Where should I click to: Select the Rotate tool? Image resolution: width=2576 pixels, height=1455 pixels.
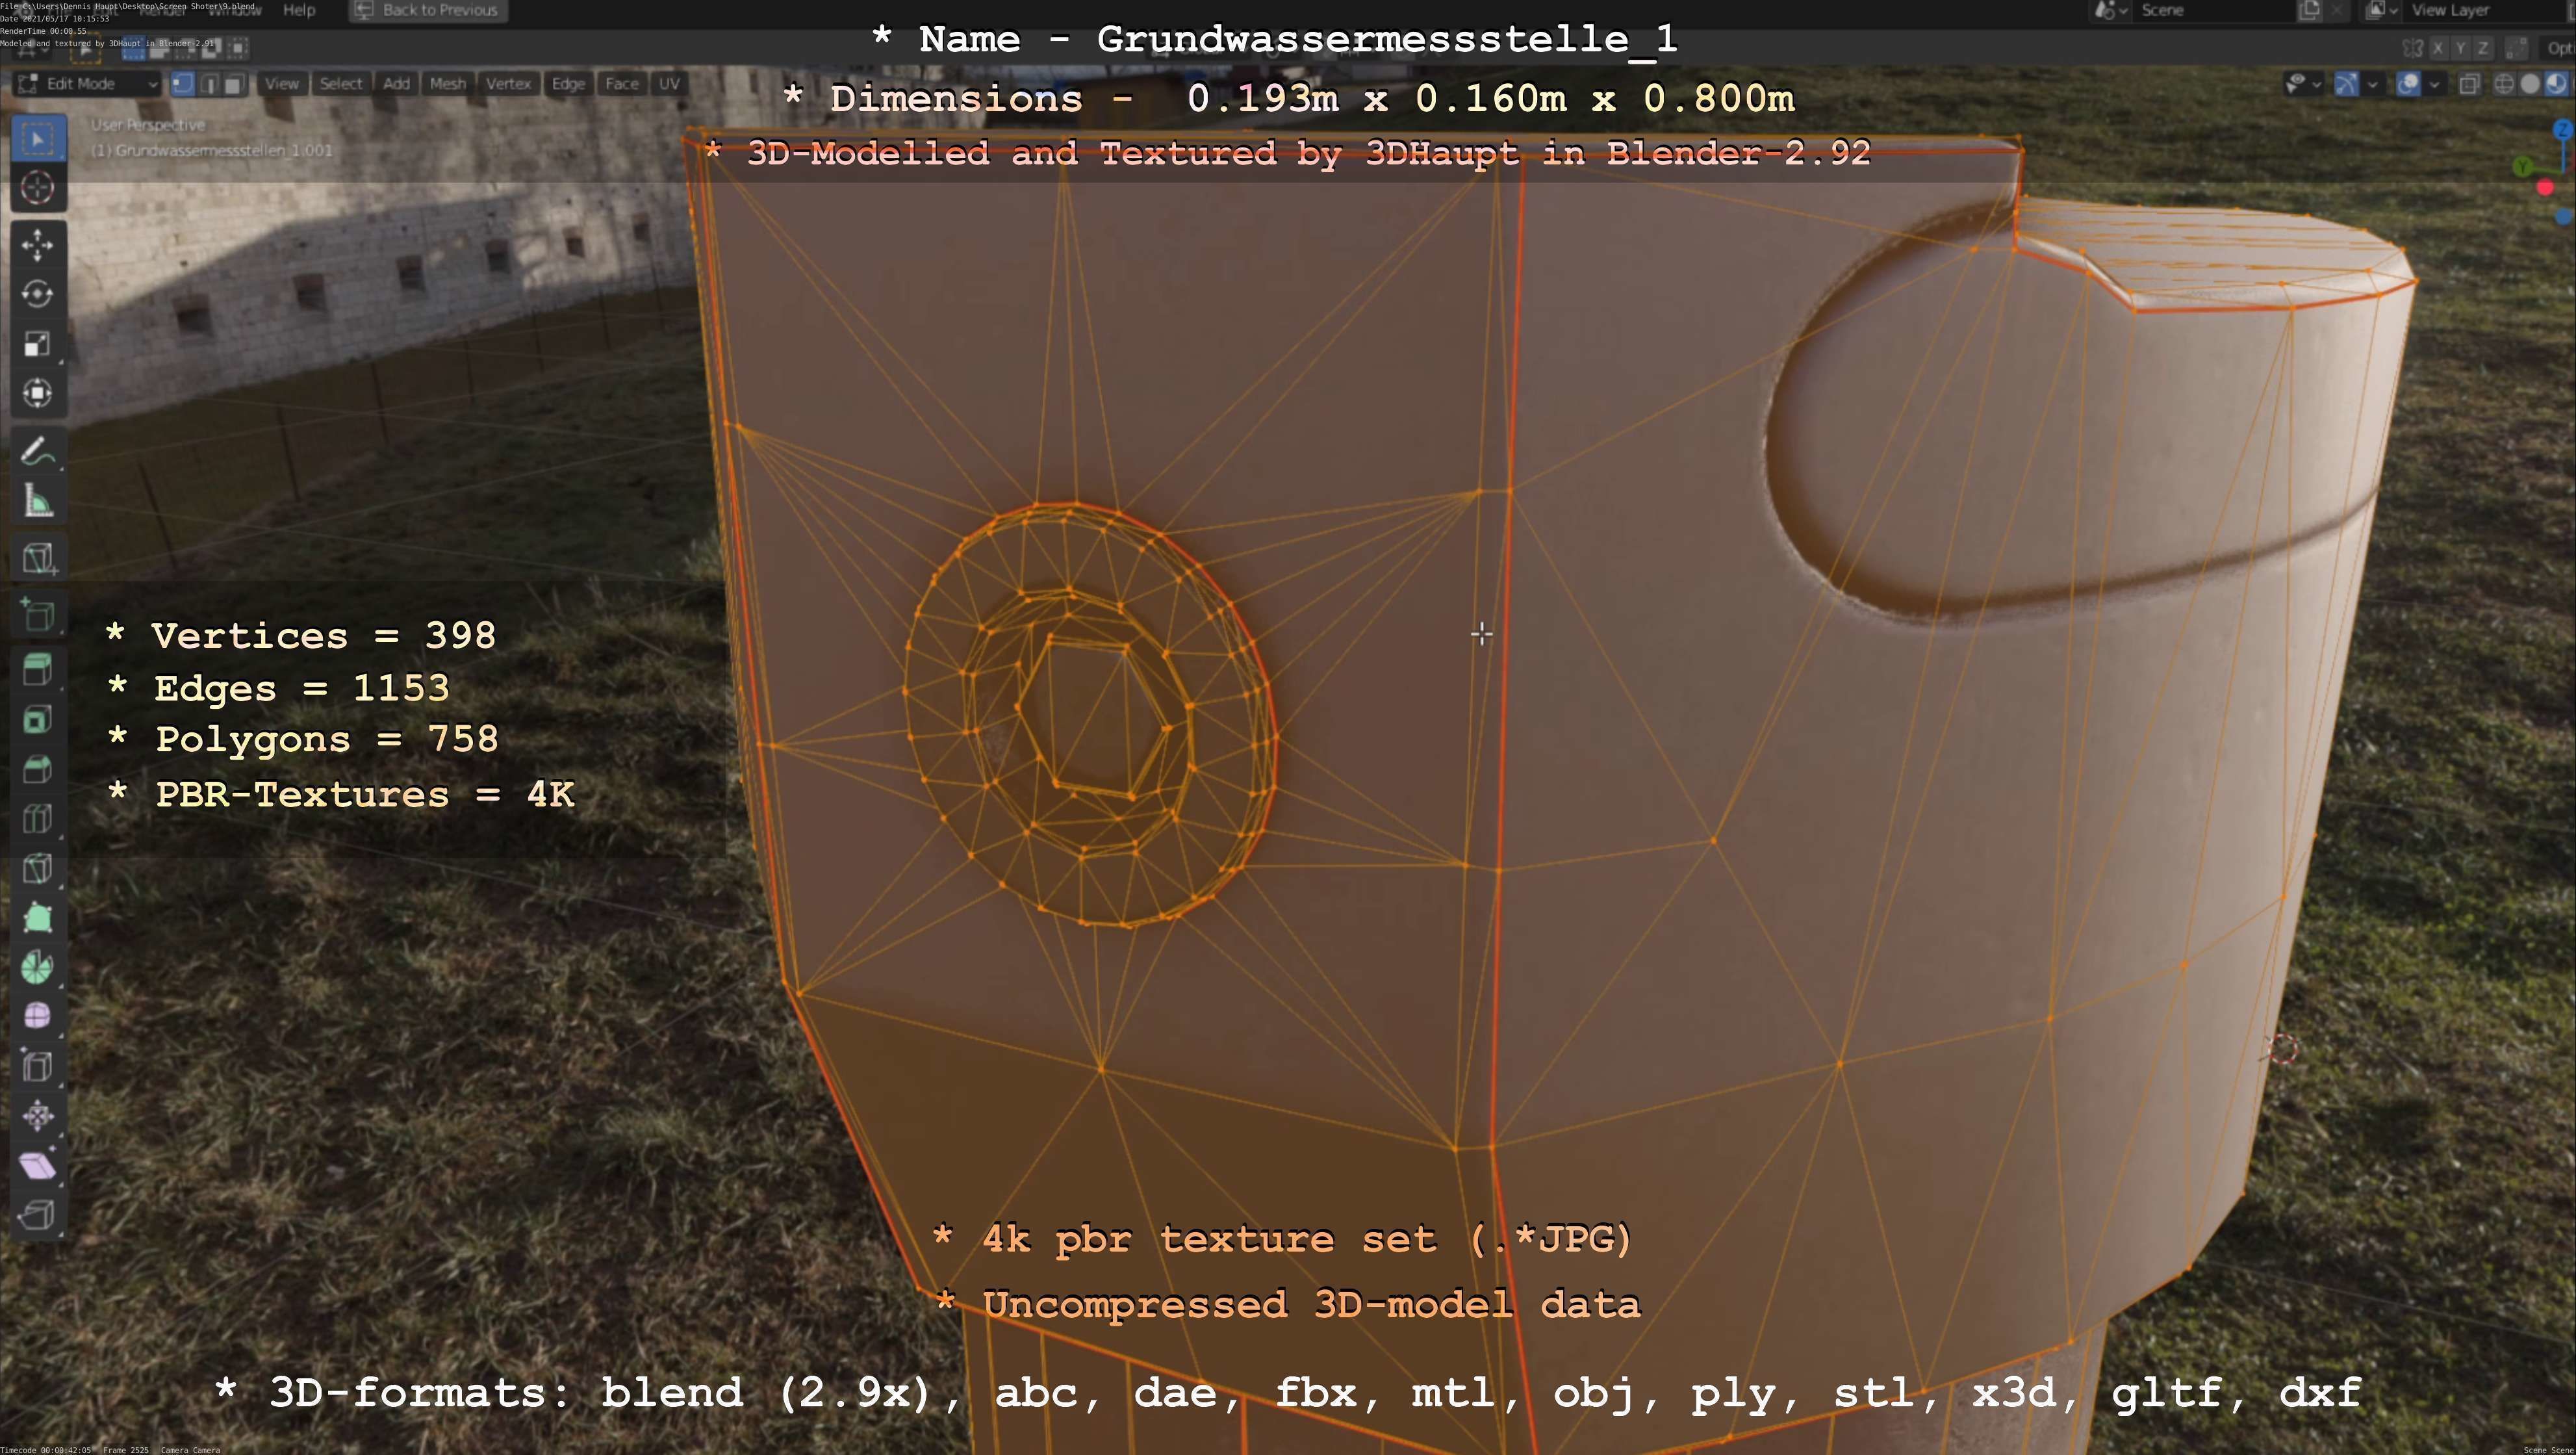tap(37, 293)
